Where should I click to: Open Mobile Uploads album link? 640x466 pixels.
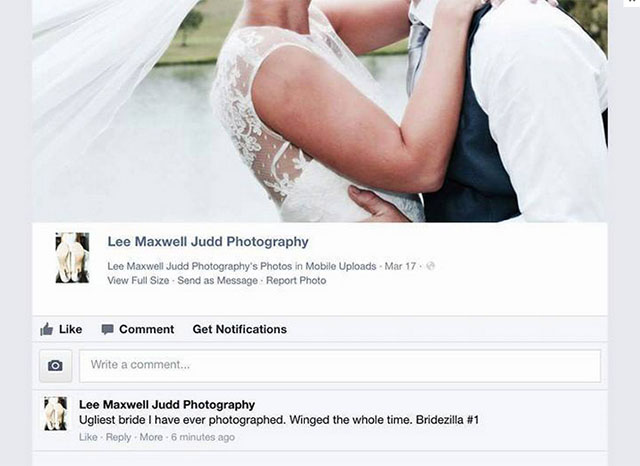coord(341,266)
